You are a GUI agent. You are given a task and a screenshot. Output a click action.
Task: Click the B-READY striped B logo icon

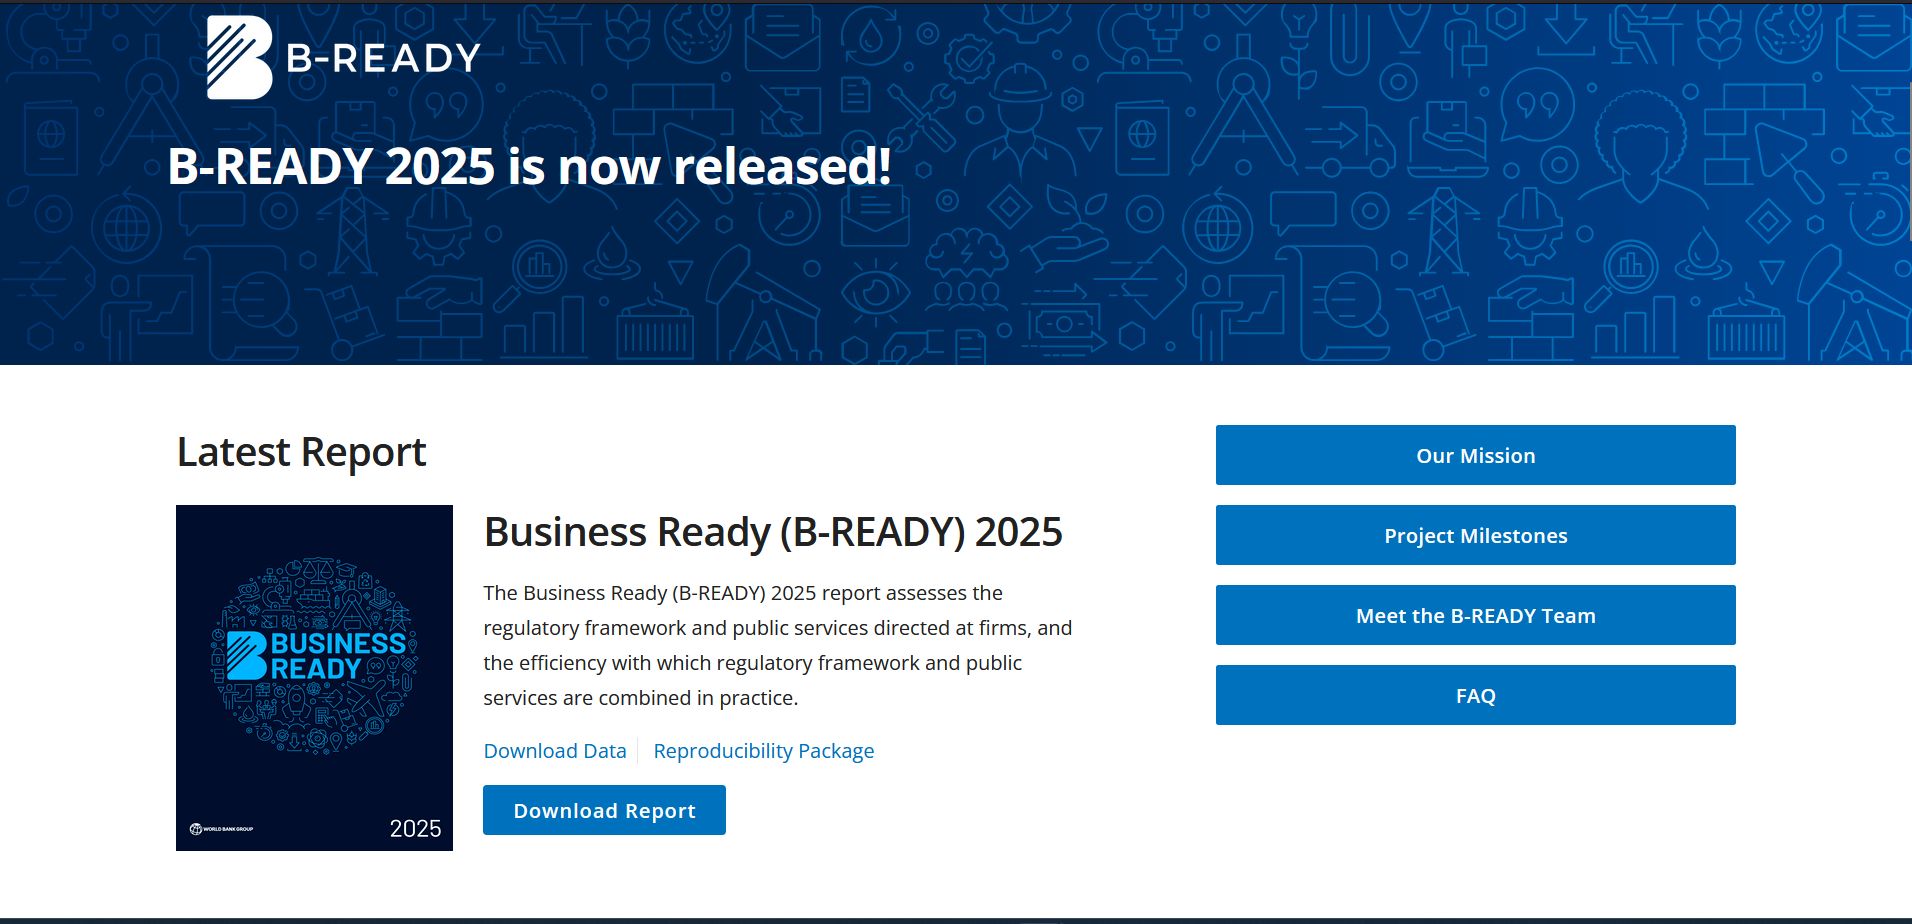[239, 58]
